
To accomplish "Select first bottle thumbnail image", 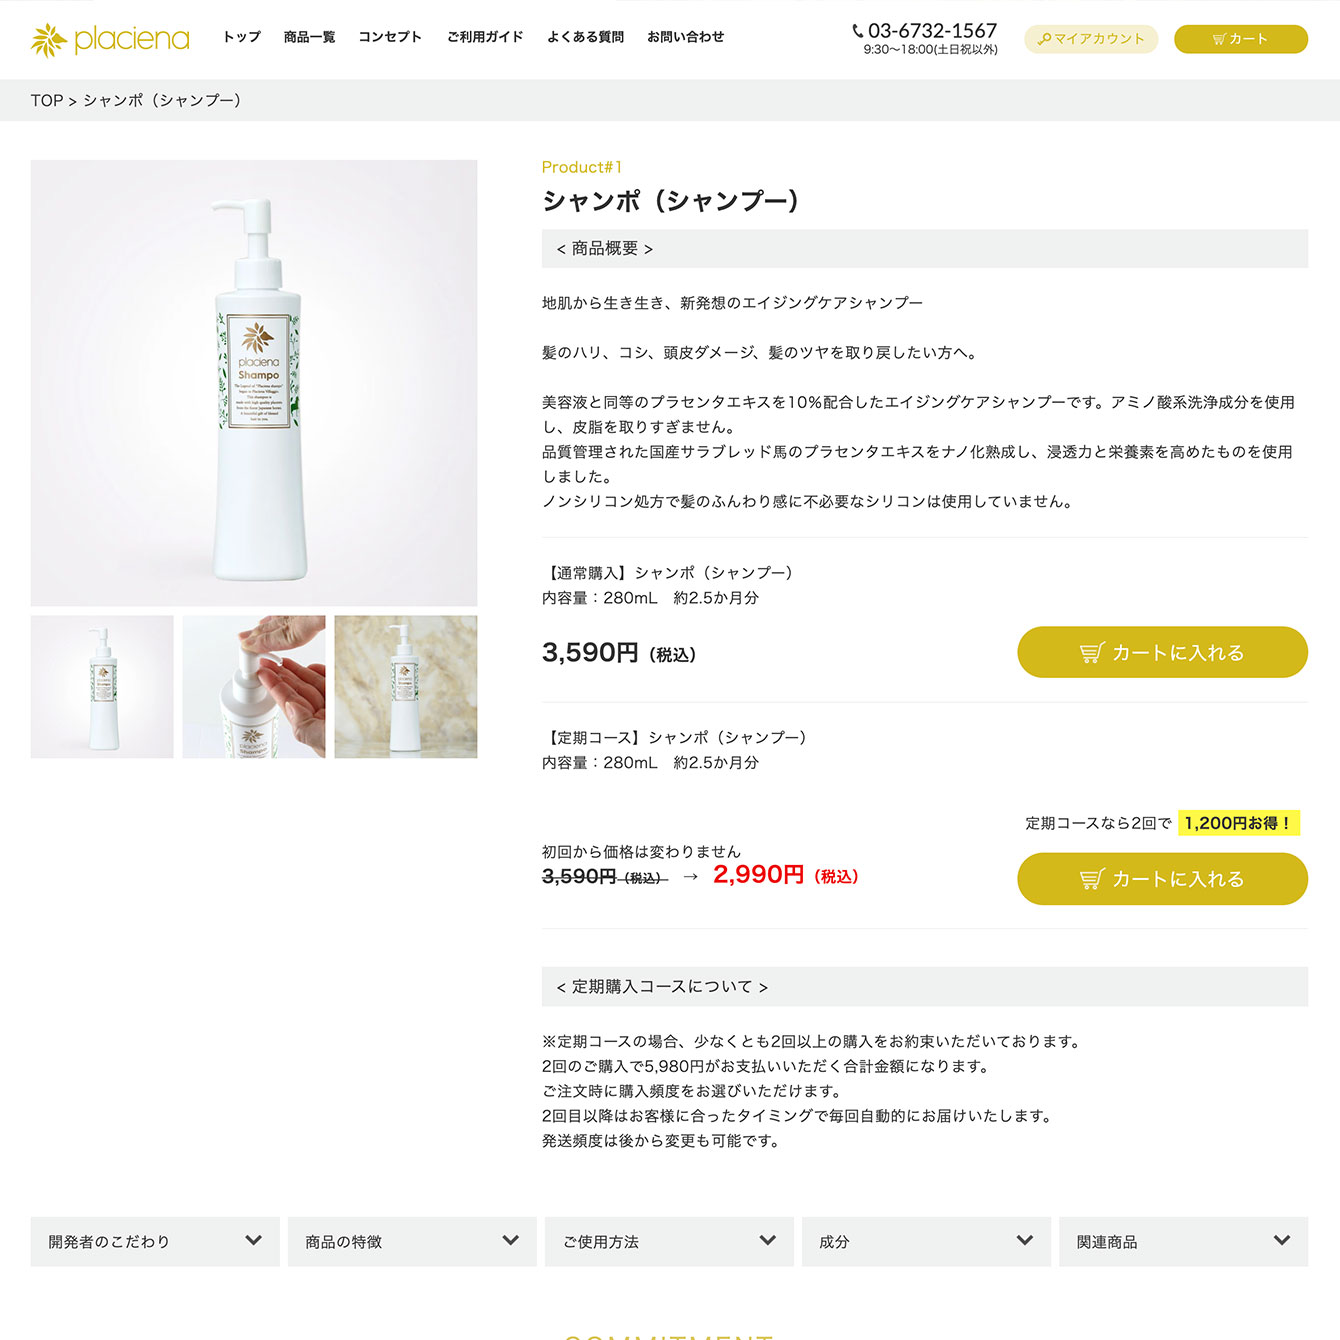I will 102,687.
